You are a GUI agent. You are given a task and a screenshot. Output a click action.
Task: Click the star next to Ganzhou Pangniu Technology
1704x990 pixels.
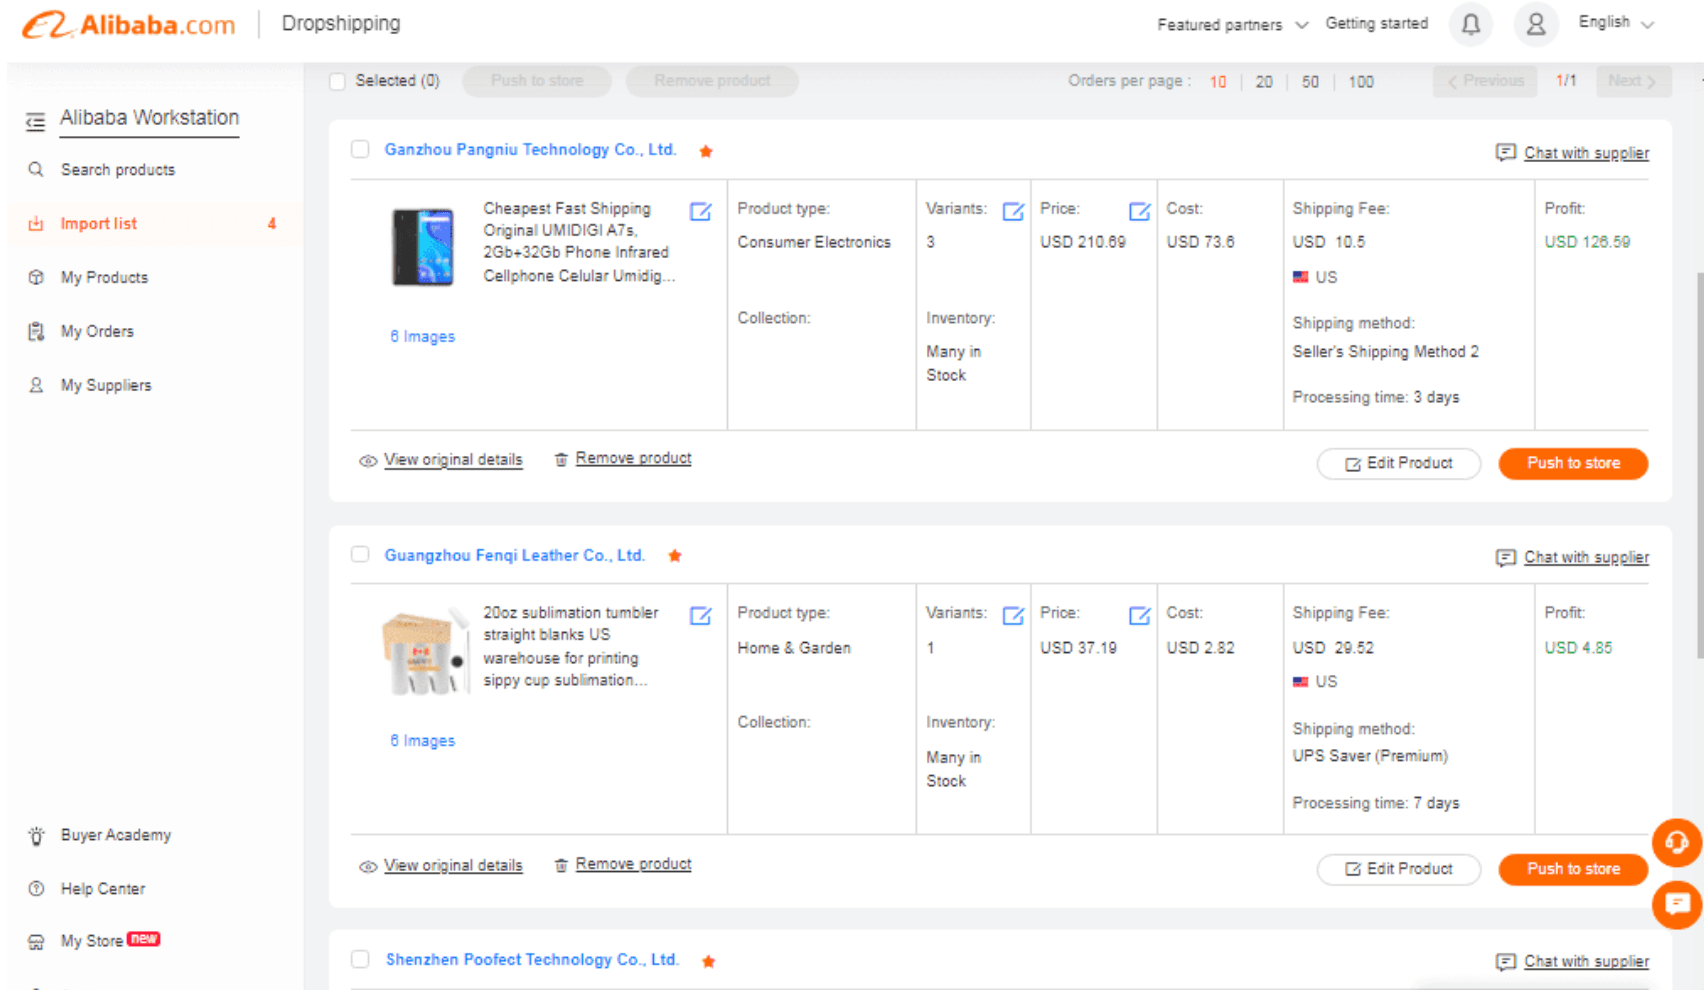tap(706, 151)
